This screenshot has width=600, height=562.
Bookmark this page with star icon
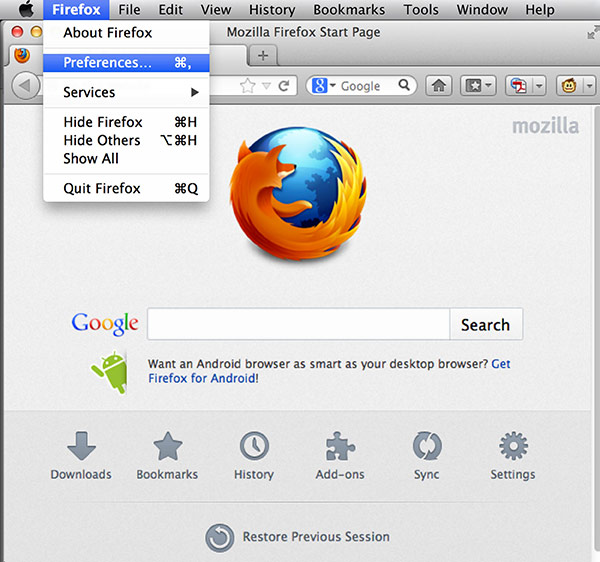(248, 86)
